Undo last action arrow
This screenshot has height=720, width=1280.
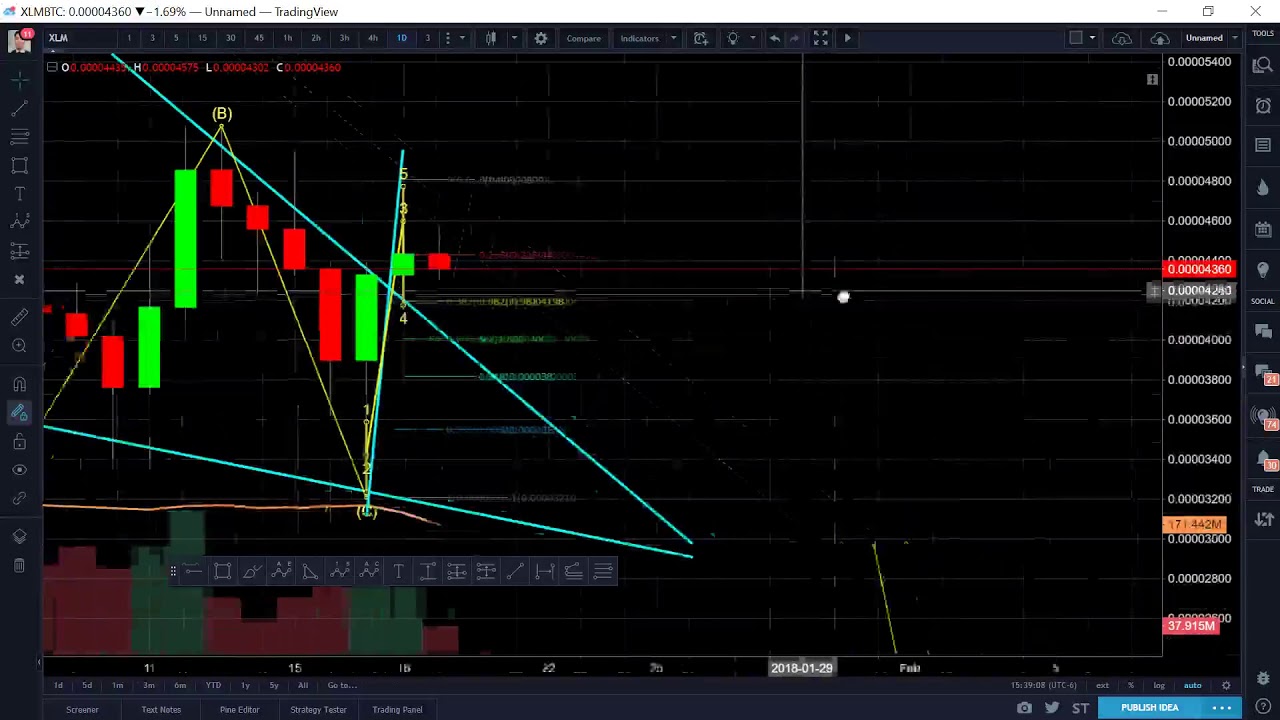[774, 38]
